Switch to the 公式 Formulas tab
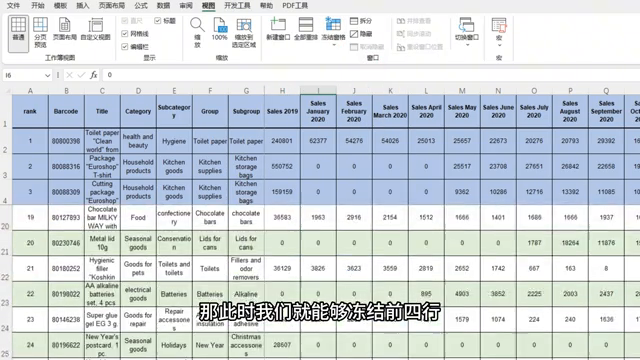This screenshot has height=360, width=640. point(141,6)
